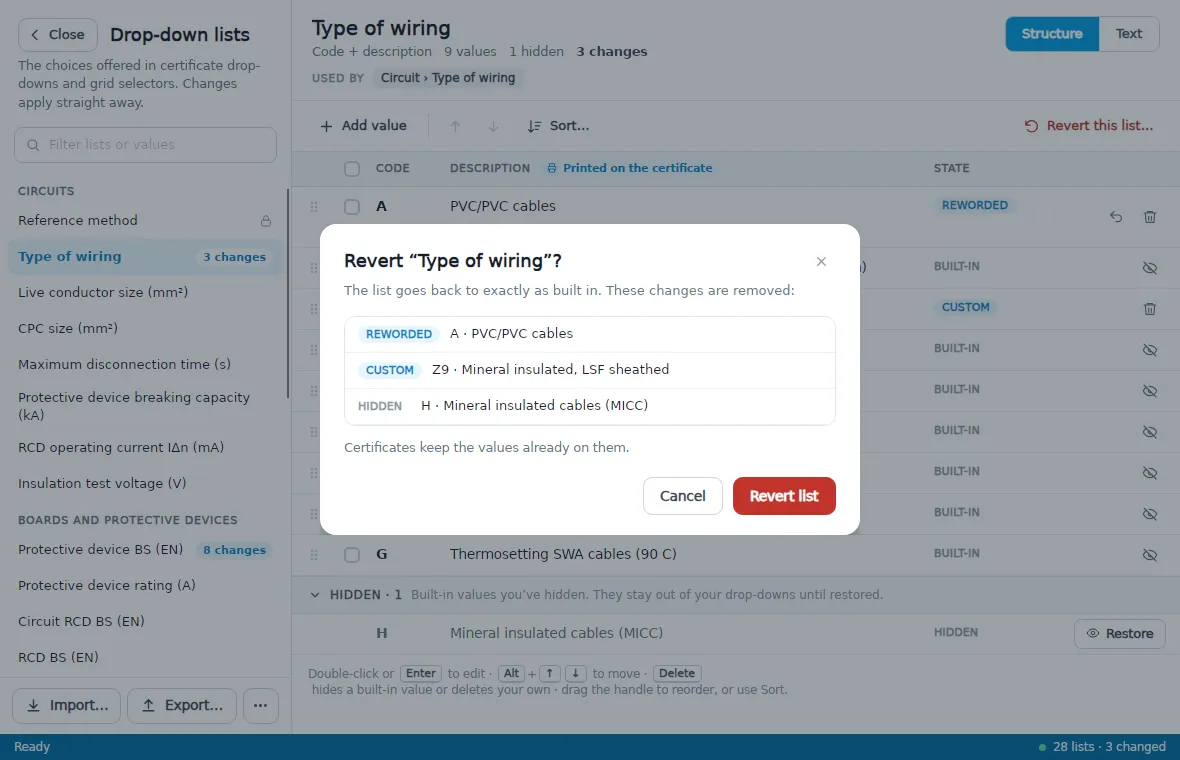Screen dimensions: 1180x760
Task: Delete row A with trash icon
Action: (1149, 217)
